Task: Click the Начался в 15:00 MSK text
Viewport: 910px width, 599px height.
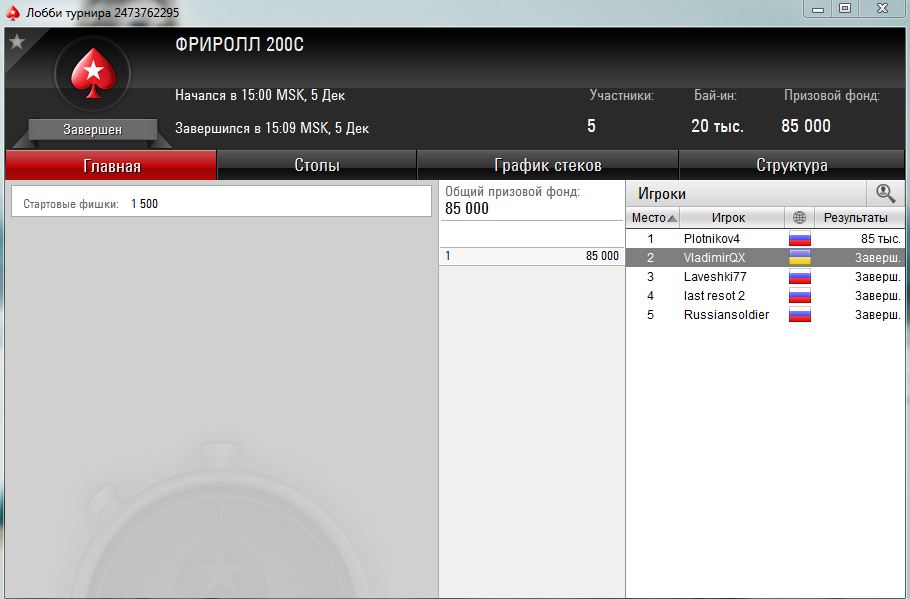Action: coord(260,95)
